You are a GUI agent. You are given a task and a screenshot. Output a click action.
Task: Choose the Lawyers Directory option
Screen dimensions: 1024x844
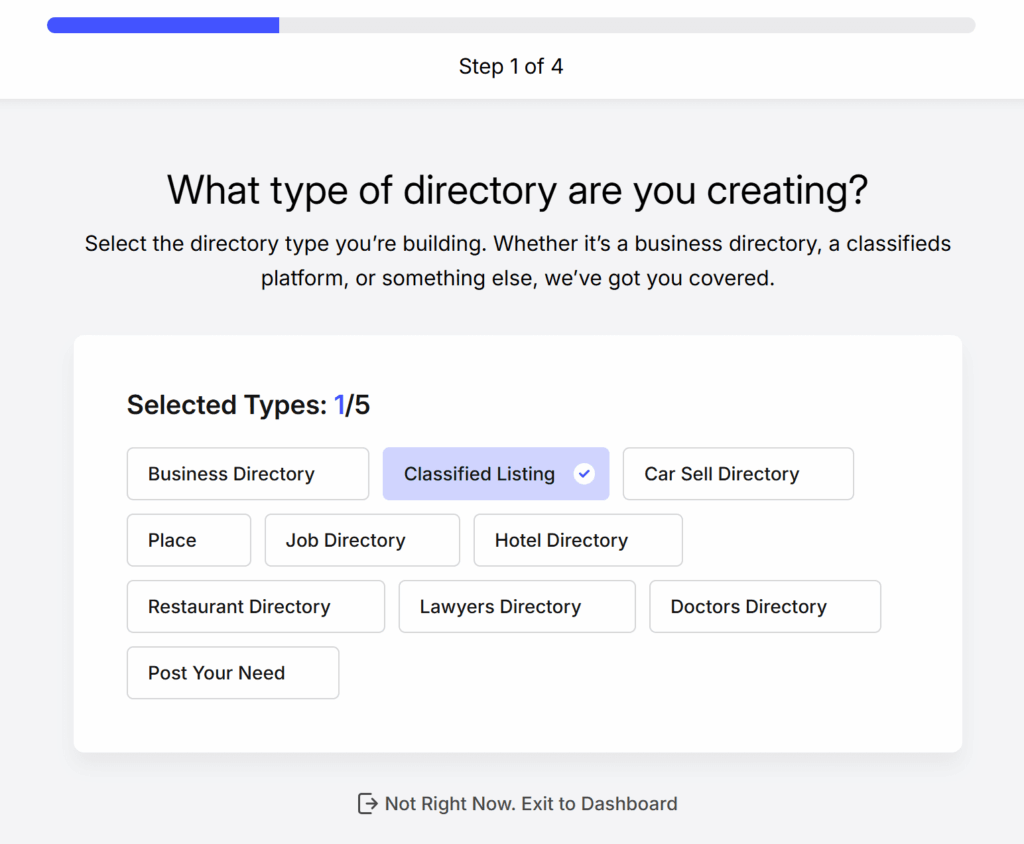[516, 607]
